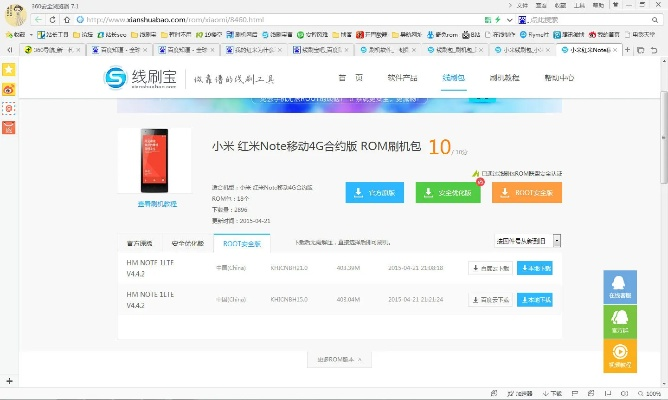Go back with the browser back arrow

[39, 20]
